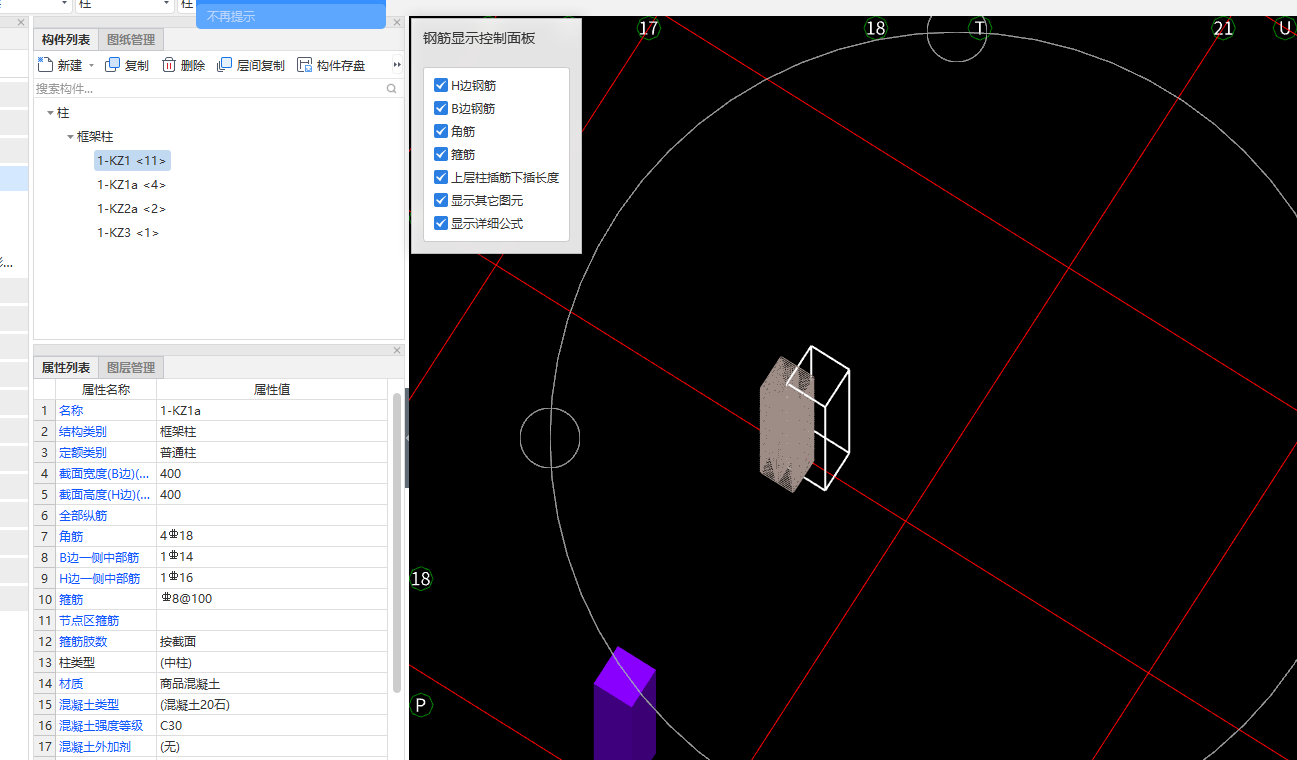Uncheck the H边钢筋 checkbox

click(x=441, y=86)
